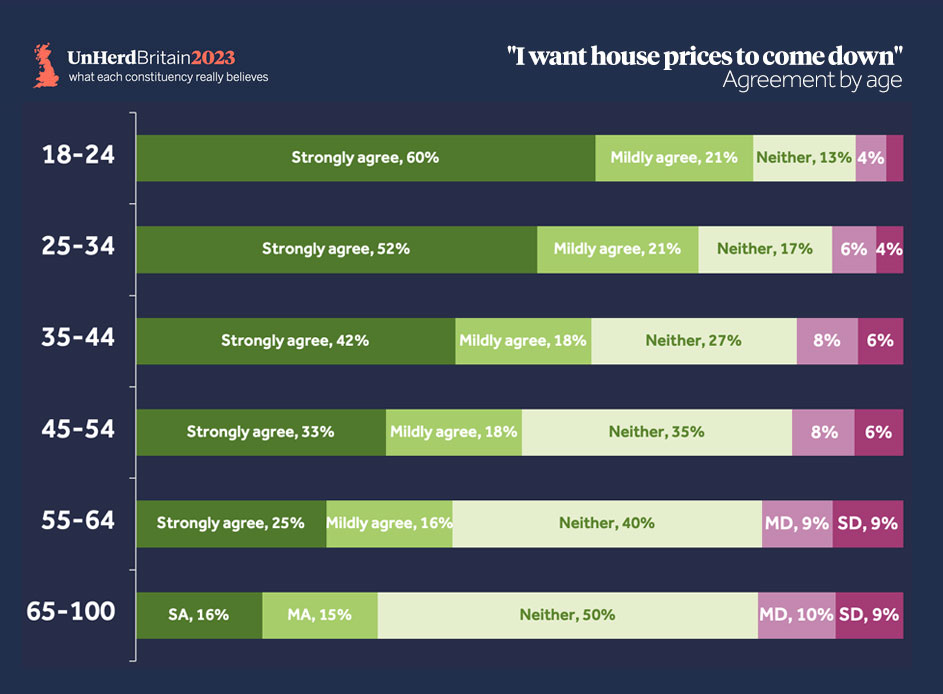Select the "I want house prices to come down" title

click(704, 57)
